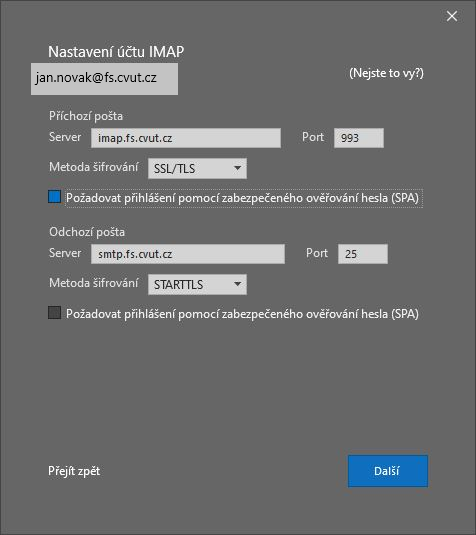The height and width of the screenshot is (535, 476).
Task: Click the Metoda šifrování label under Příchozí pošta
Action: click(x=94, y=167)
